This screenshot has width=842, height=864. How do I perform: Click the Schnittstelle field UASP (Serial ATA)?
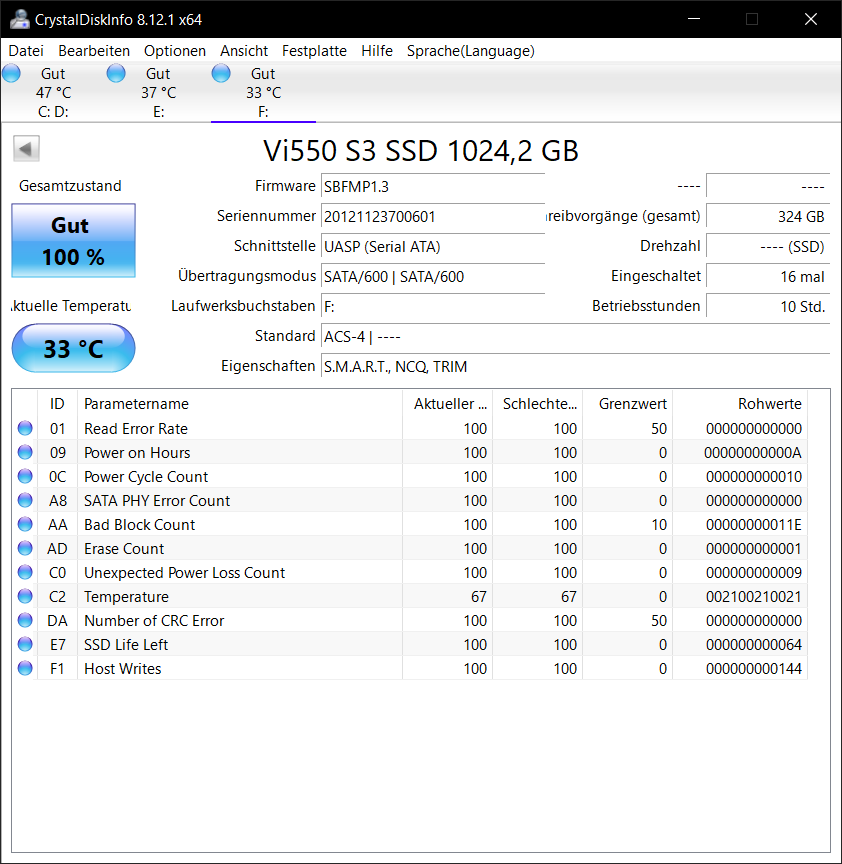point(433,246)
